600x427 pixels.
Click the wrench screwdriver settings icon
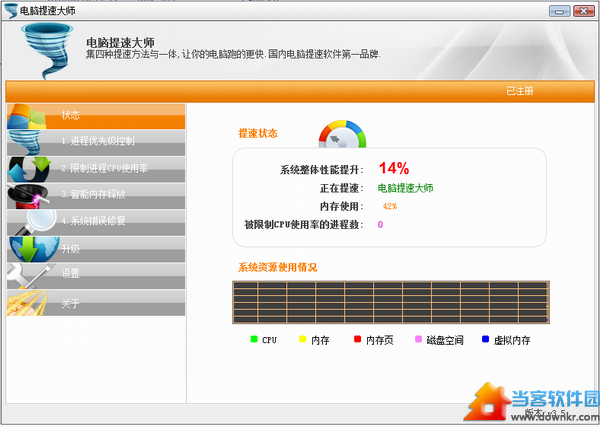click(29, 276)
